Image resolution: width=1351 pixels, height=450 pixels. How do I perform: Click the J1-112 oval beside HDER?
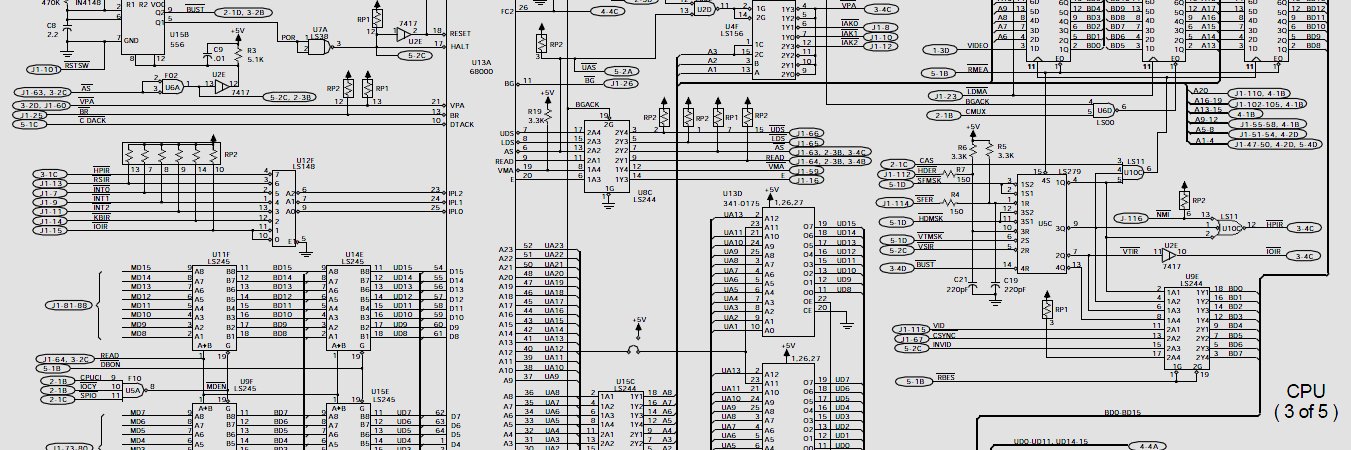point(896,175)
